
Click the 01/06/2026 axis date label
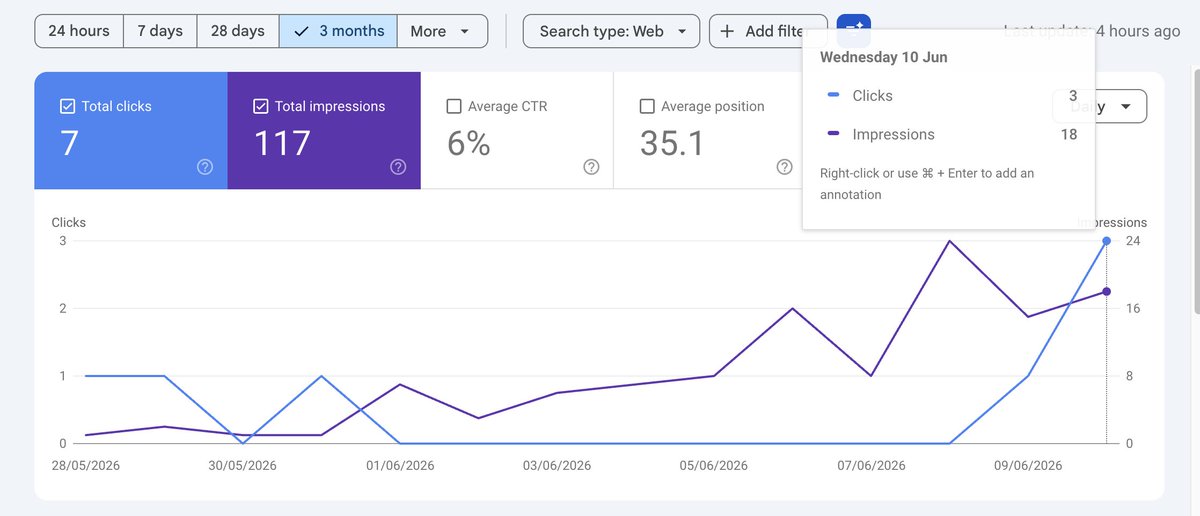point(400,466)
